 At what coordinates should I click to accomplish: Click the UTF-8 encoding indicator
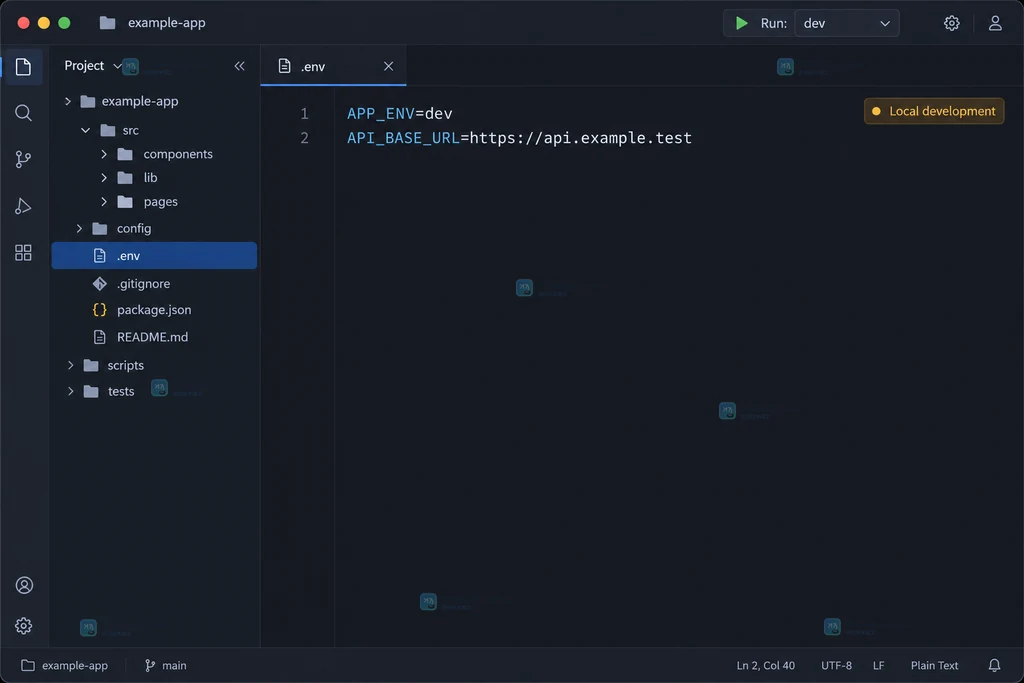[836, 665]
